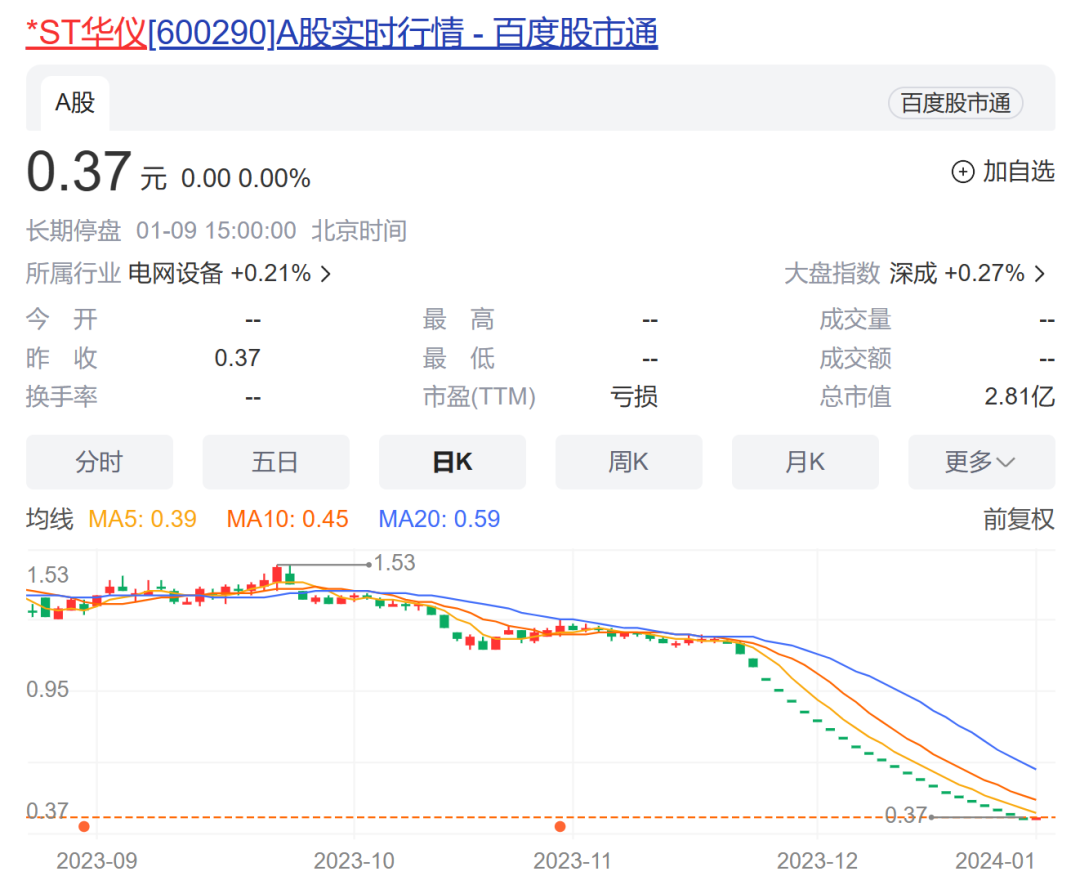This screenshot has width=1080, height=876.
Task: Click the orange event dot near 2023-11
Action: tap(560, 826)
